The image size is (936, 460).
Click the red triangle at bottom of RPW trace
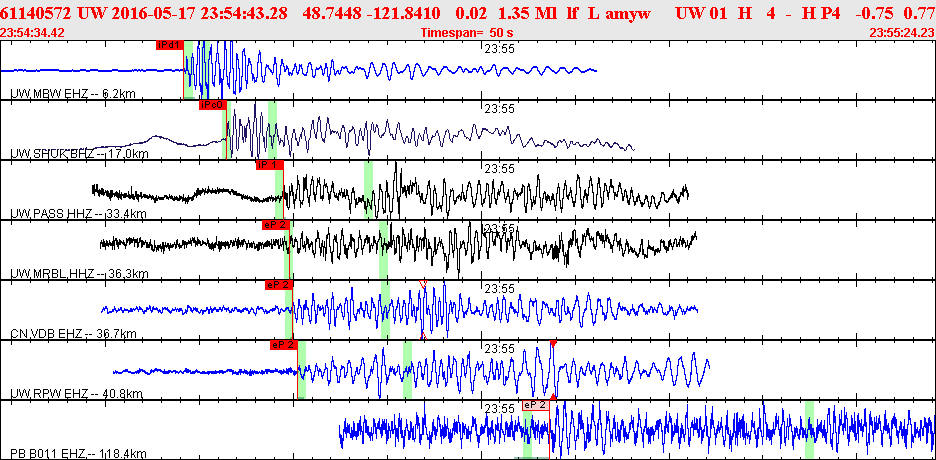[x=553, y=396]
